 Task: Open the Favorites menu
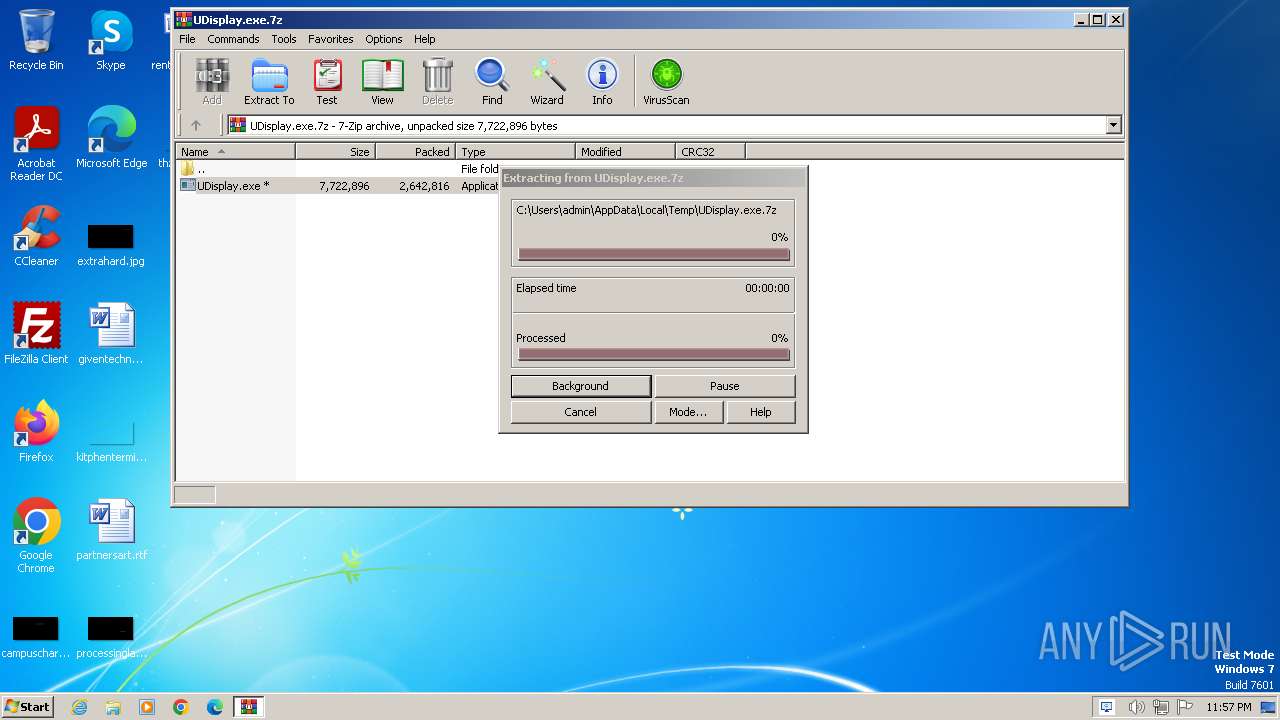coord(331,39)
